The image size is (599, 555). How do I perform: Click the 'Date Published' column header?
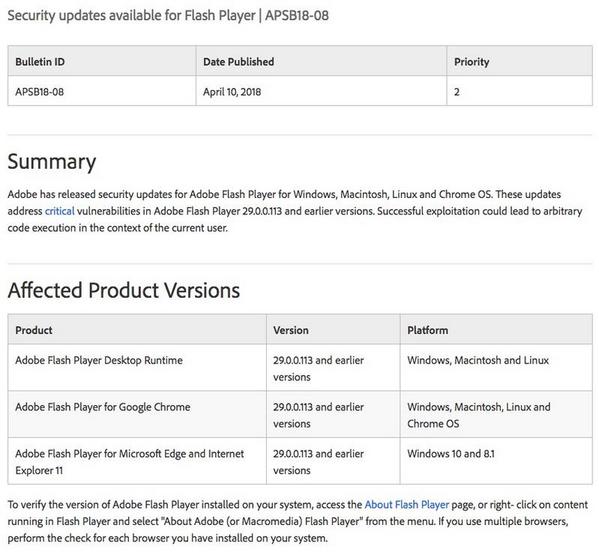coord(321,61)
